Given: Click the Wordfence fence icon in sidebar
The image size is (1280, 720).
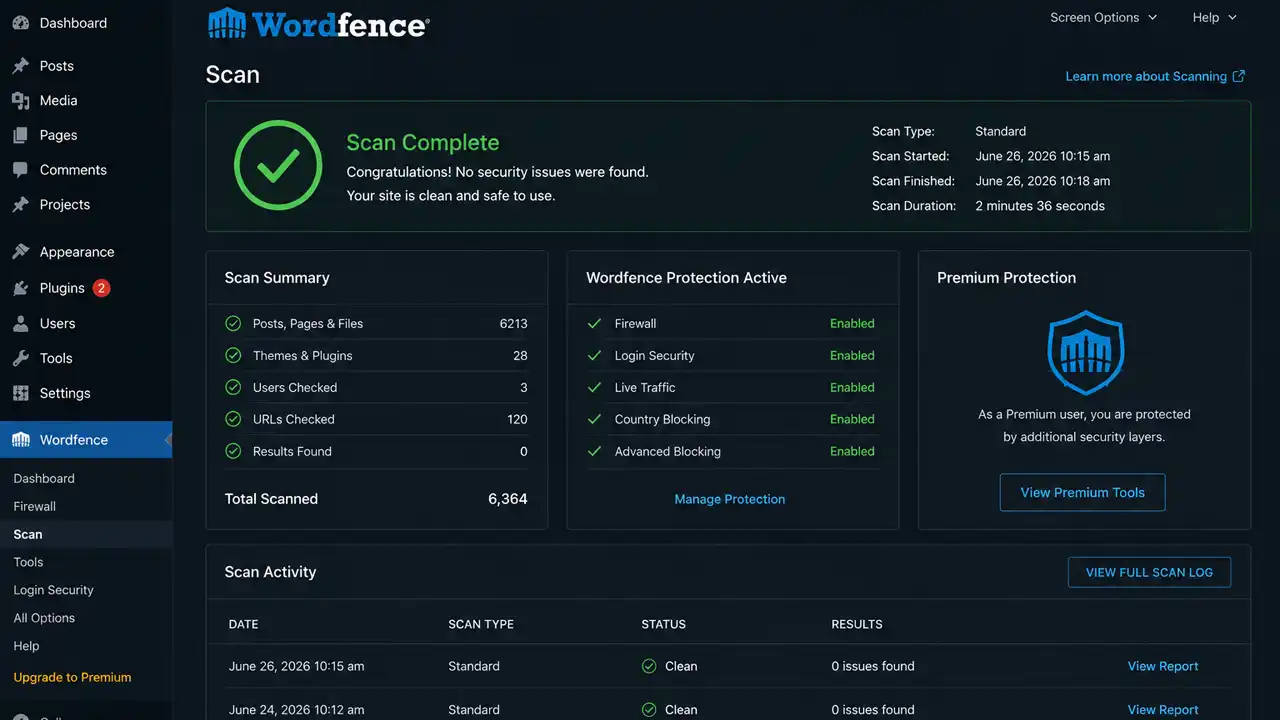Looking at the screenshot, I should click(20, 440).
